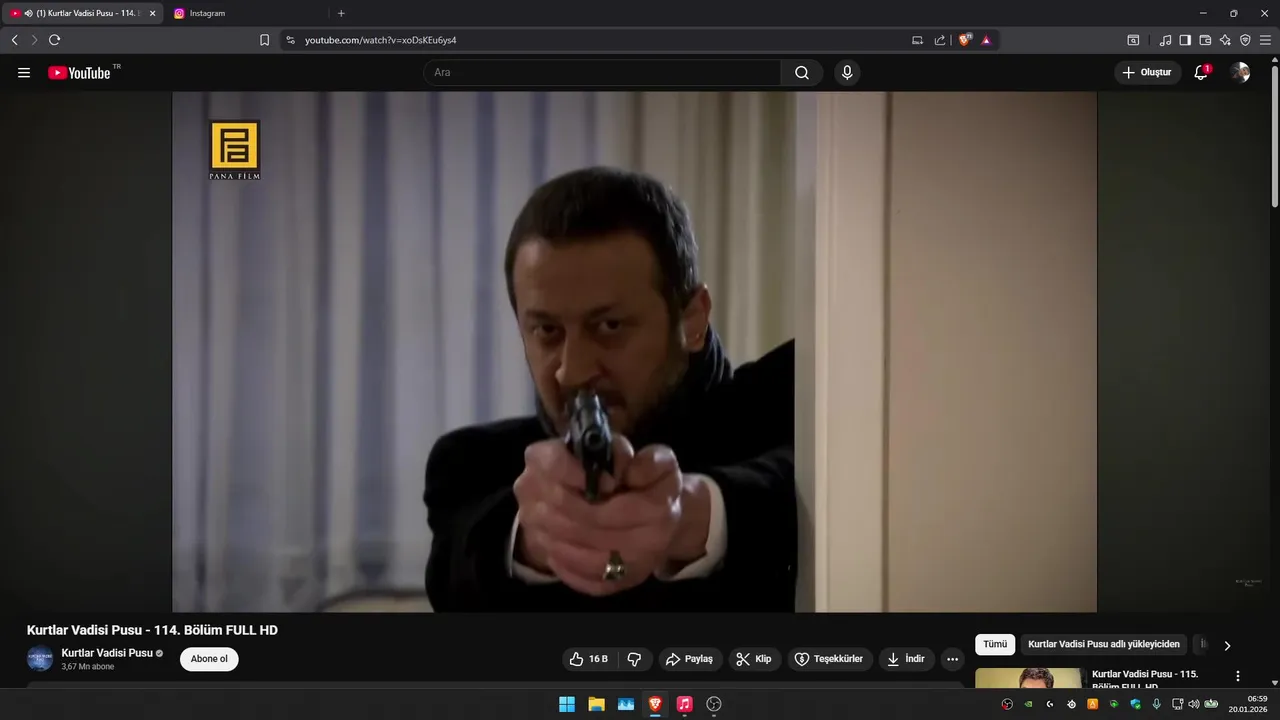The width and height of the screenshot is (1280, 720).
Task: Subscribe with the Abone ol button
Action: [x=209, y=659]
